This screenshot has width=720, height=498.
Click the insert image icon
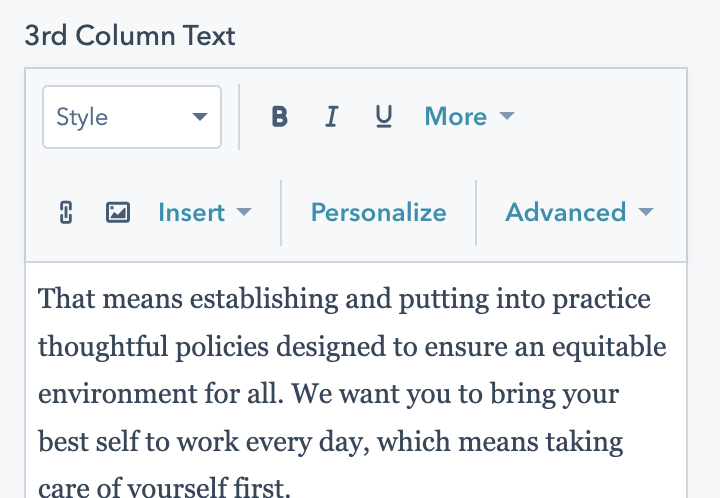tap(118, 212)
